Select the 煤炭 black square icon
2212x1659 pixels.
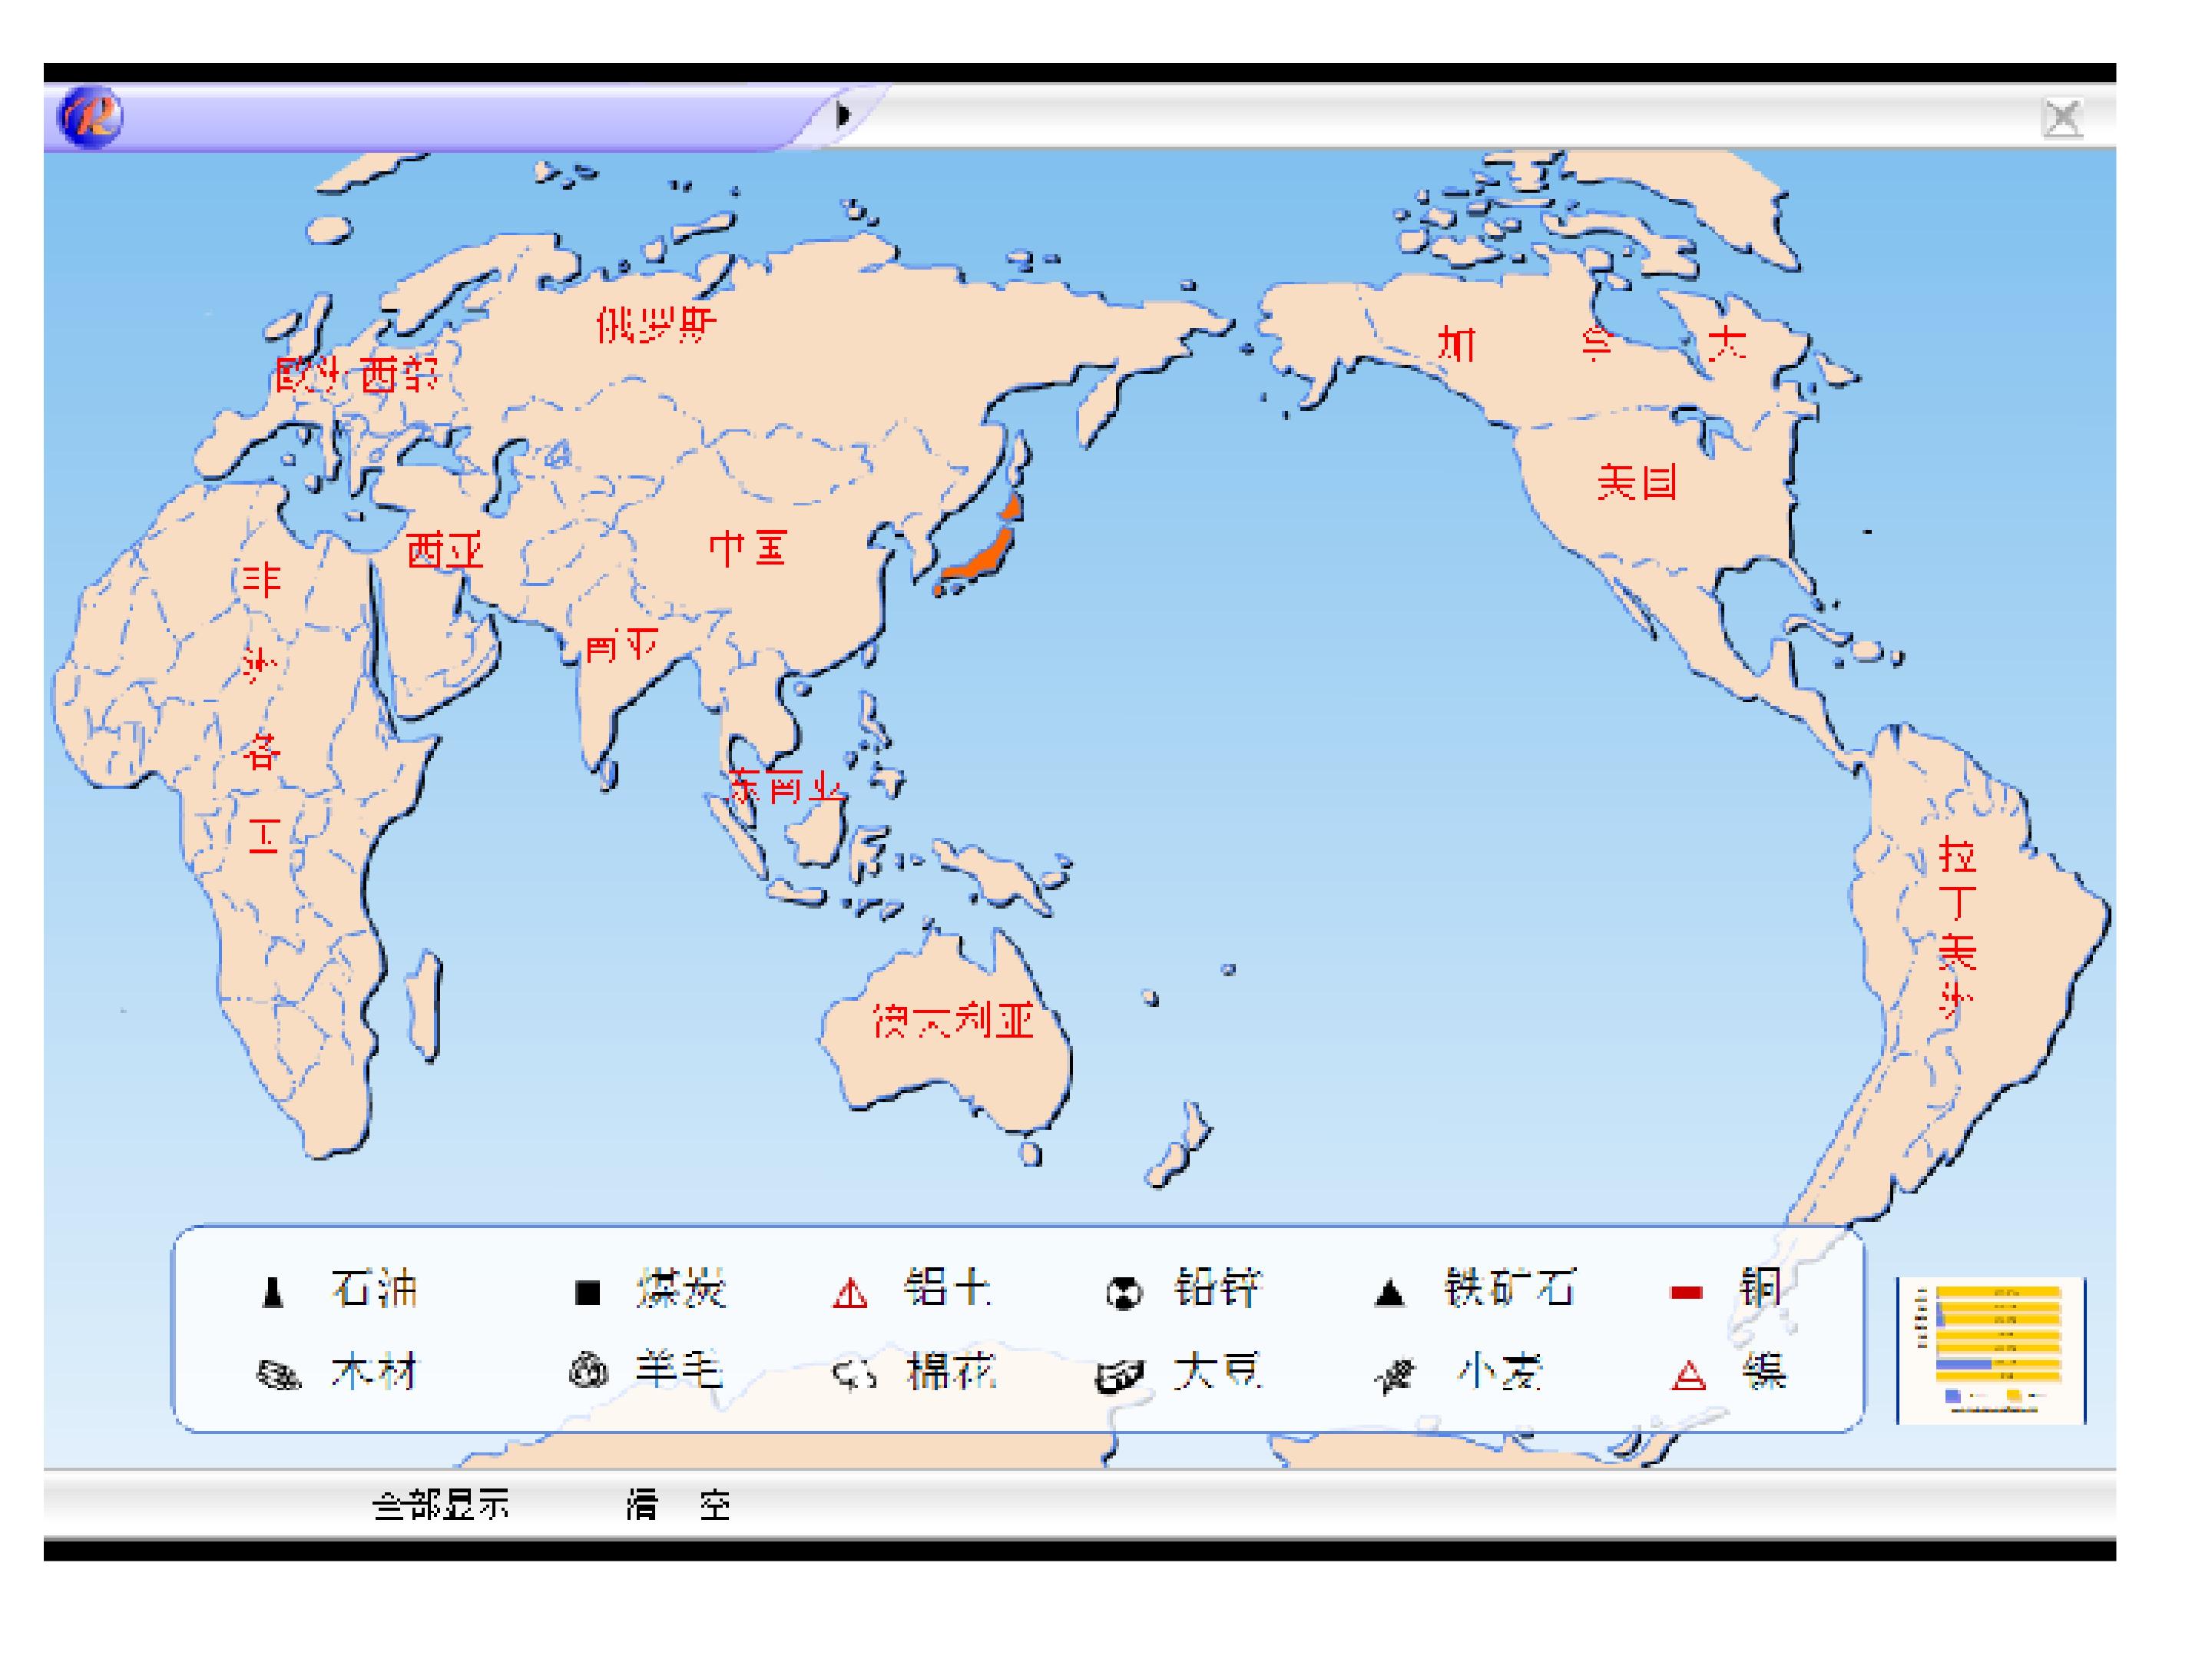tap(587, 1293)
